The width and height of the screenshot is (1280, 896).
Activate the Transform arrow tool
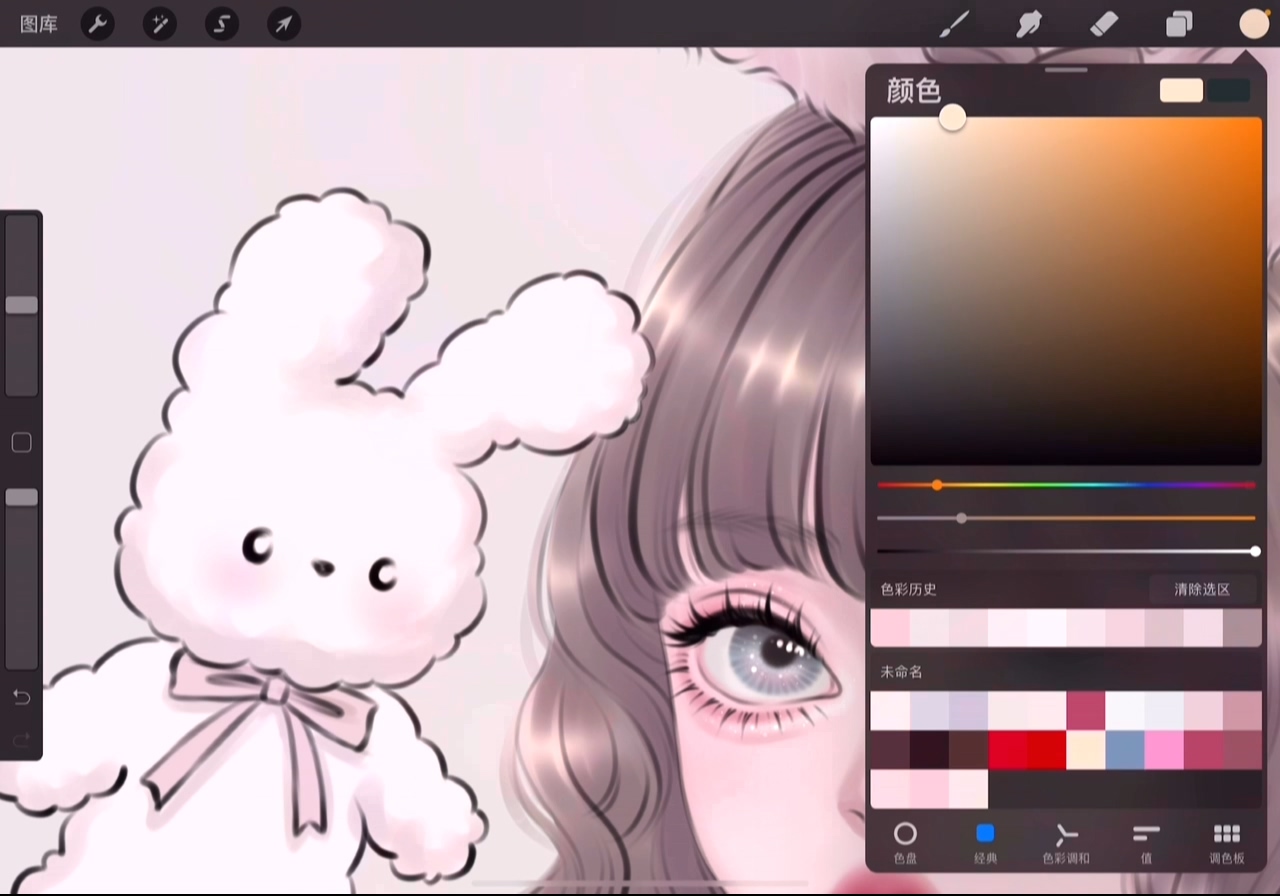coord(284,24)
